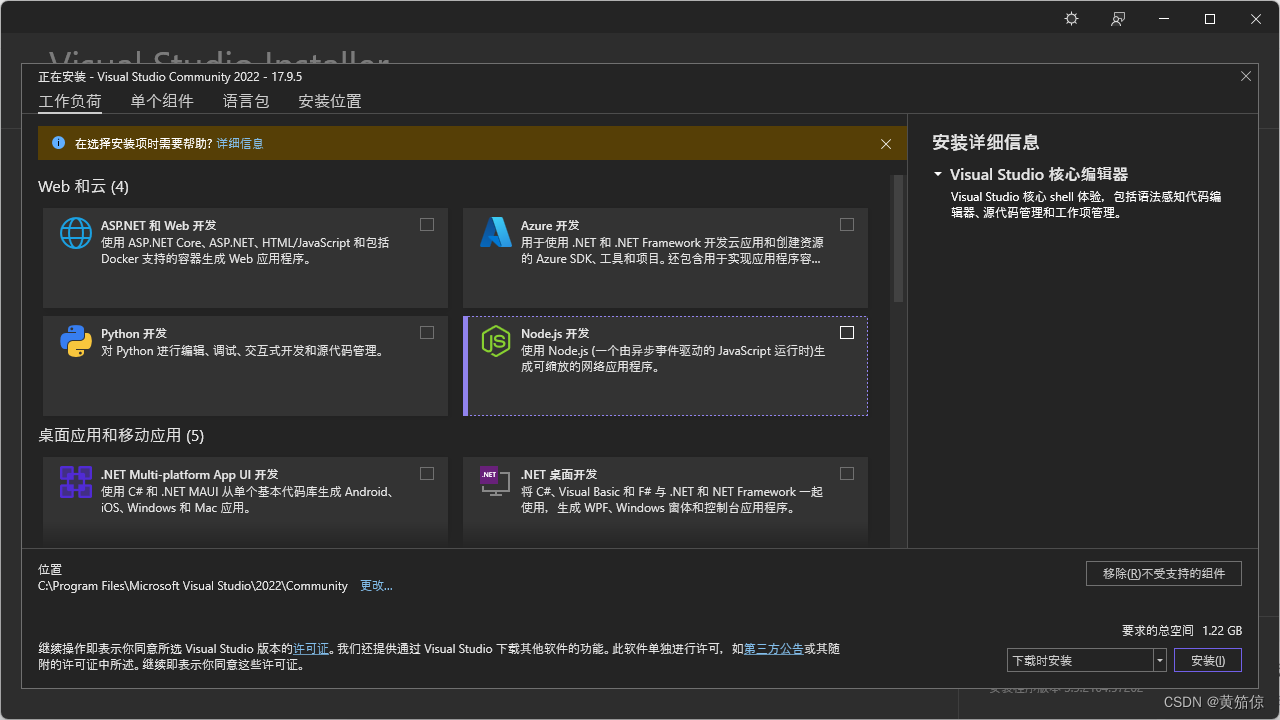Open the 语言包 tab
The height and width of the screenshot is (720, 1280).
246,101
